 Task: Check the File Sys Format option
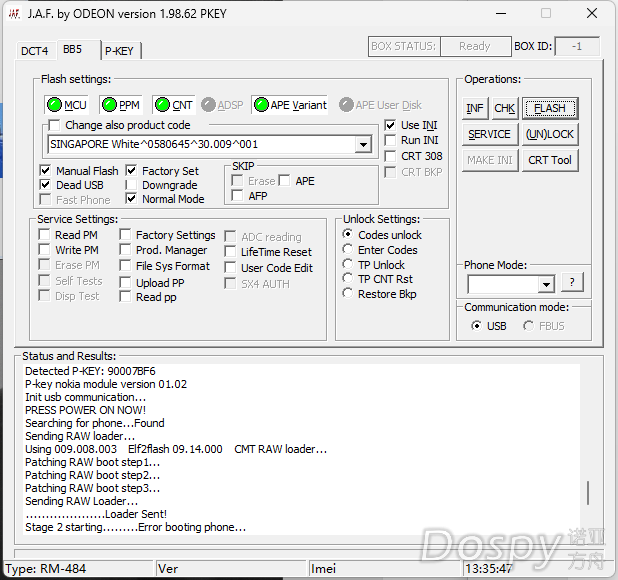tap(125, 266)
